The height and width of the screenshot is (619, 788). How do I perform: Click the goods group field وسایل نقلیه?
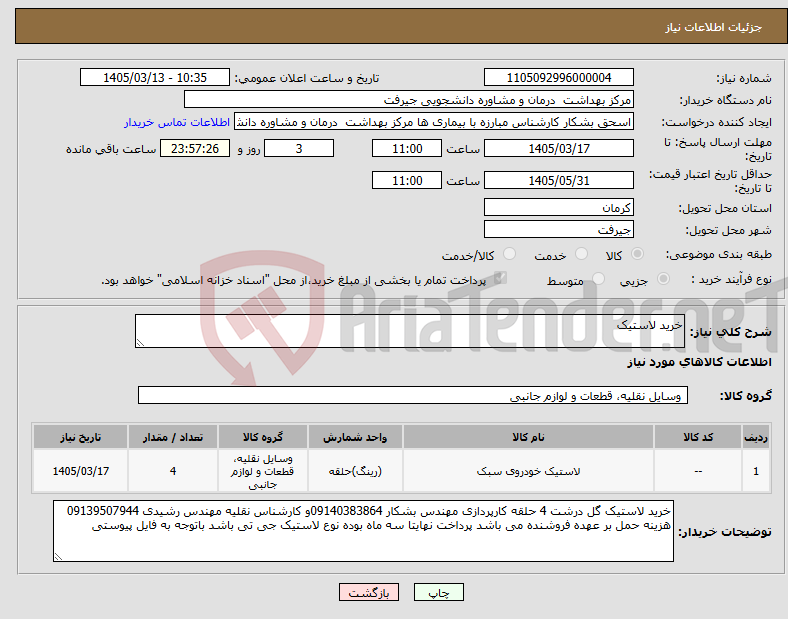tap(413, 395)
